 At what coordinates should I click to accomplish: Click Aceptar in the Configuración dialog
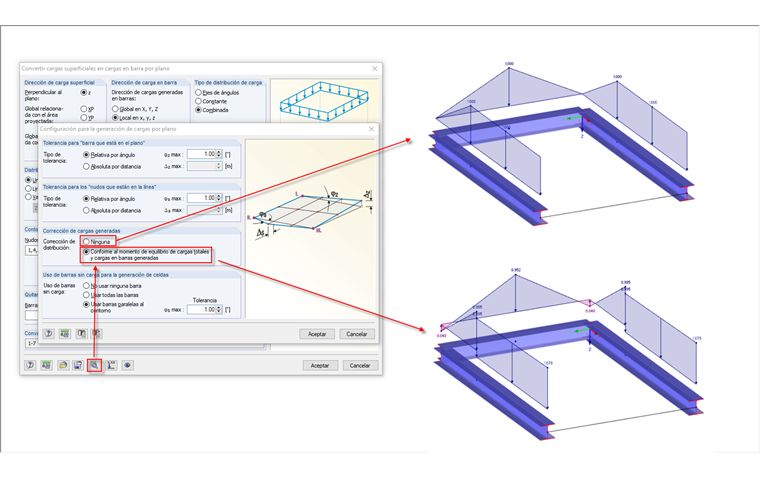317,334
